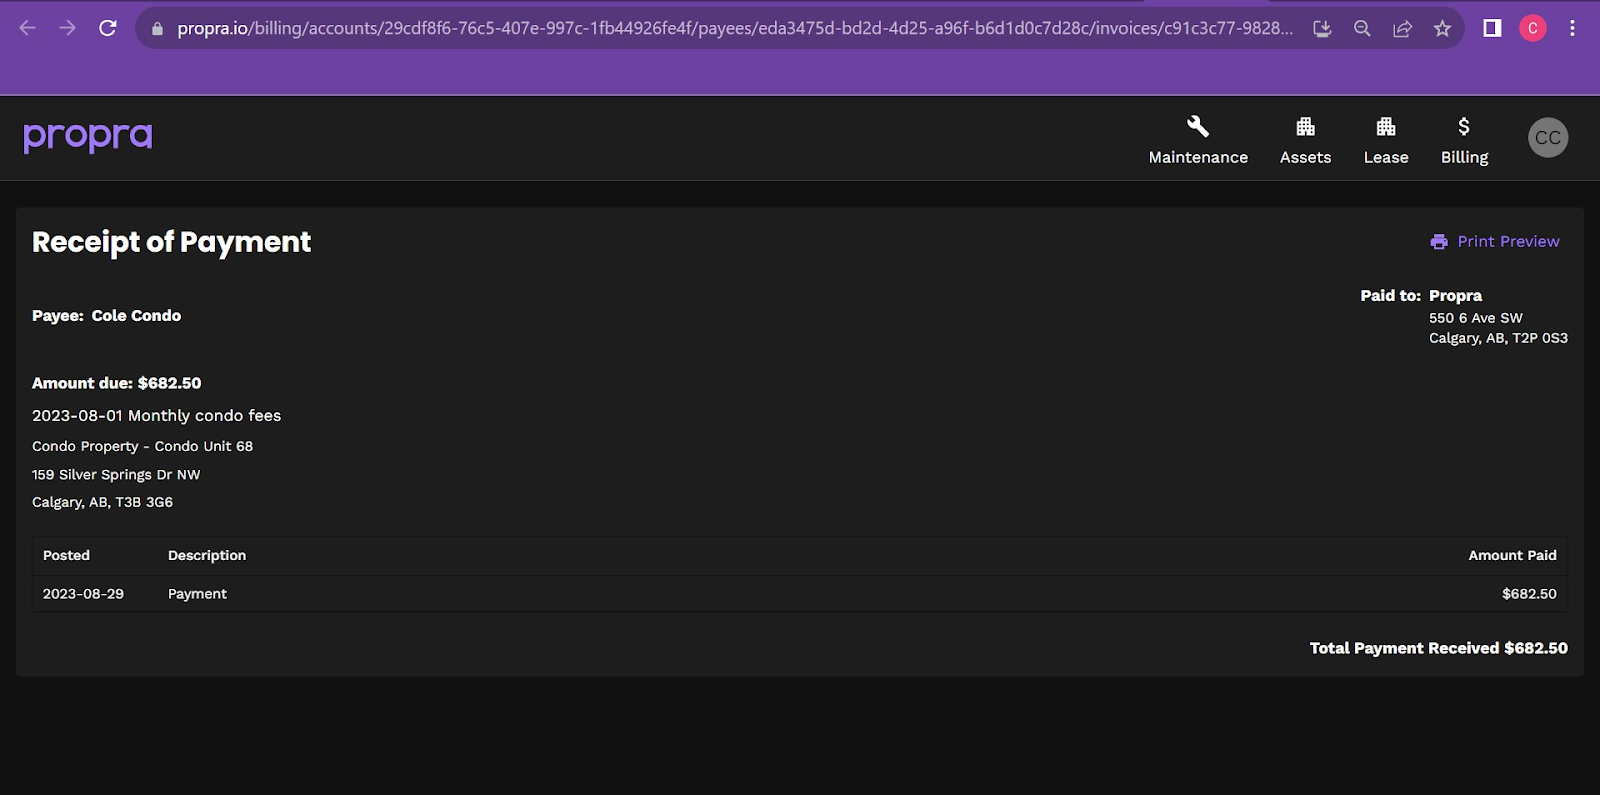The width and height of the screenshot is (1600, 795).
Task: Open the CC user avatar menu
Action: tap(1548, 138)
